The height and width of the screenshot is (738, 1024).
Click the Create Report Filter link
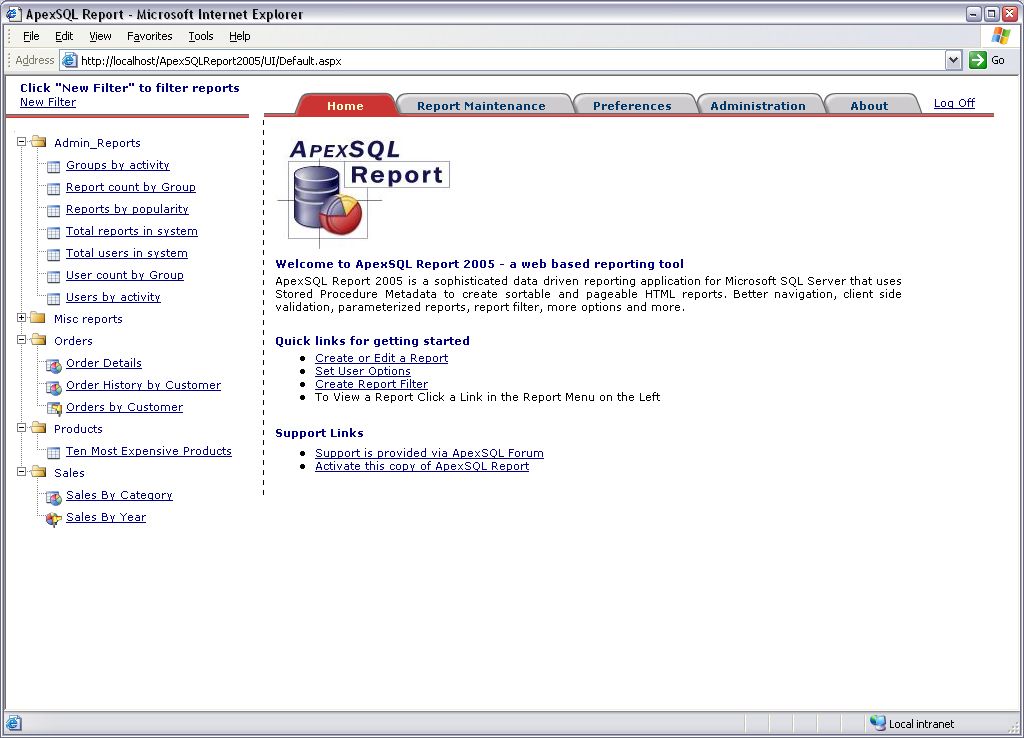pos(371,384)
